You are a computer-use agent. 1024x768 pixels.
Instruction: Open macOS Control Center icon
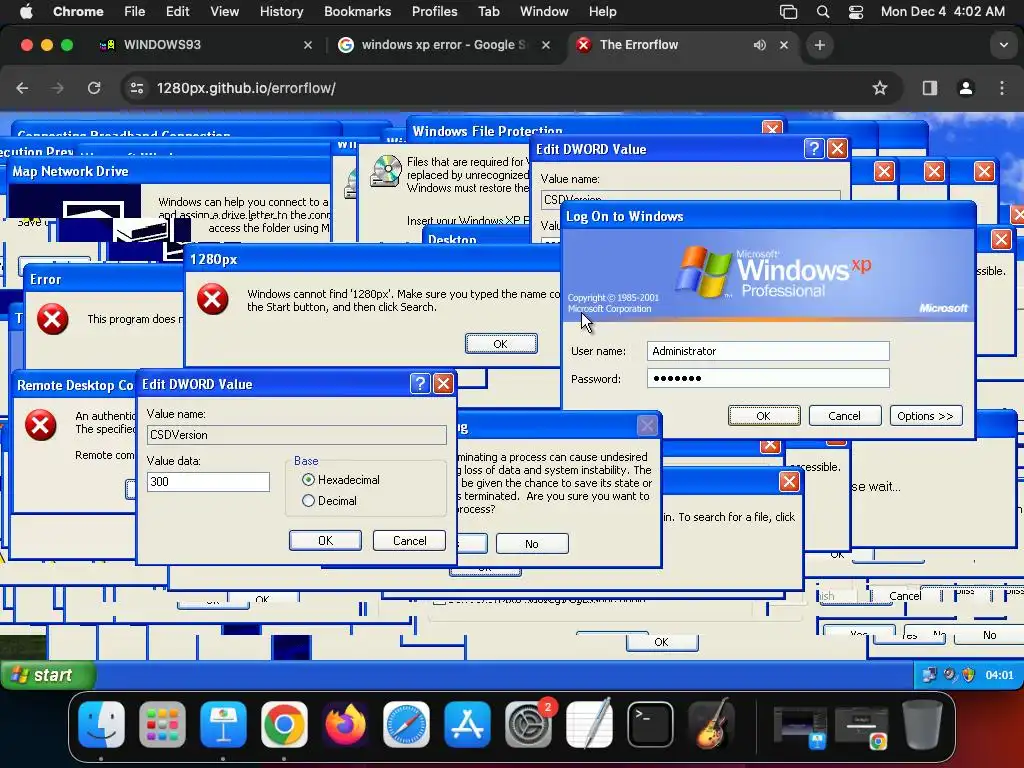(x=856, y=12)
